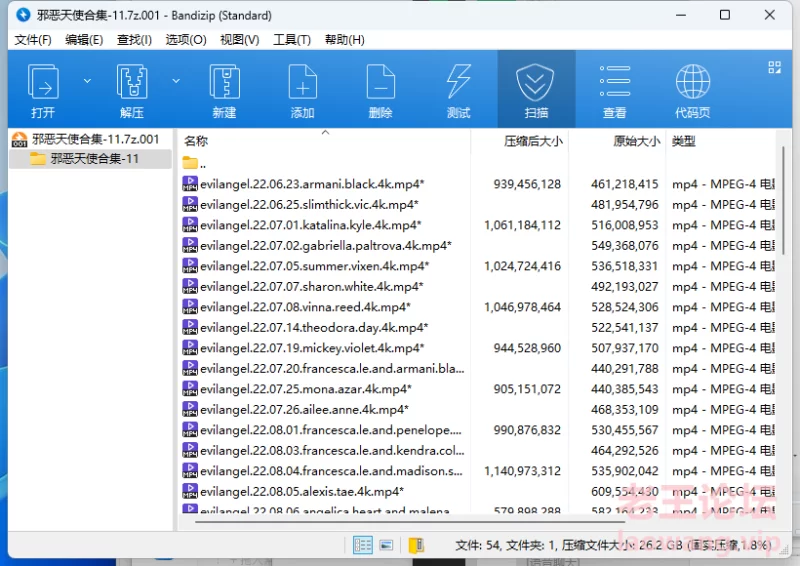Image resolution: width=800 pixels, height=566 pixels.
Task: Expand the Extract button dropdown arrow
Action: click(176, 81)
